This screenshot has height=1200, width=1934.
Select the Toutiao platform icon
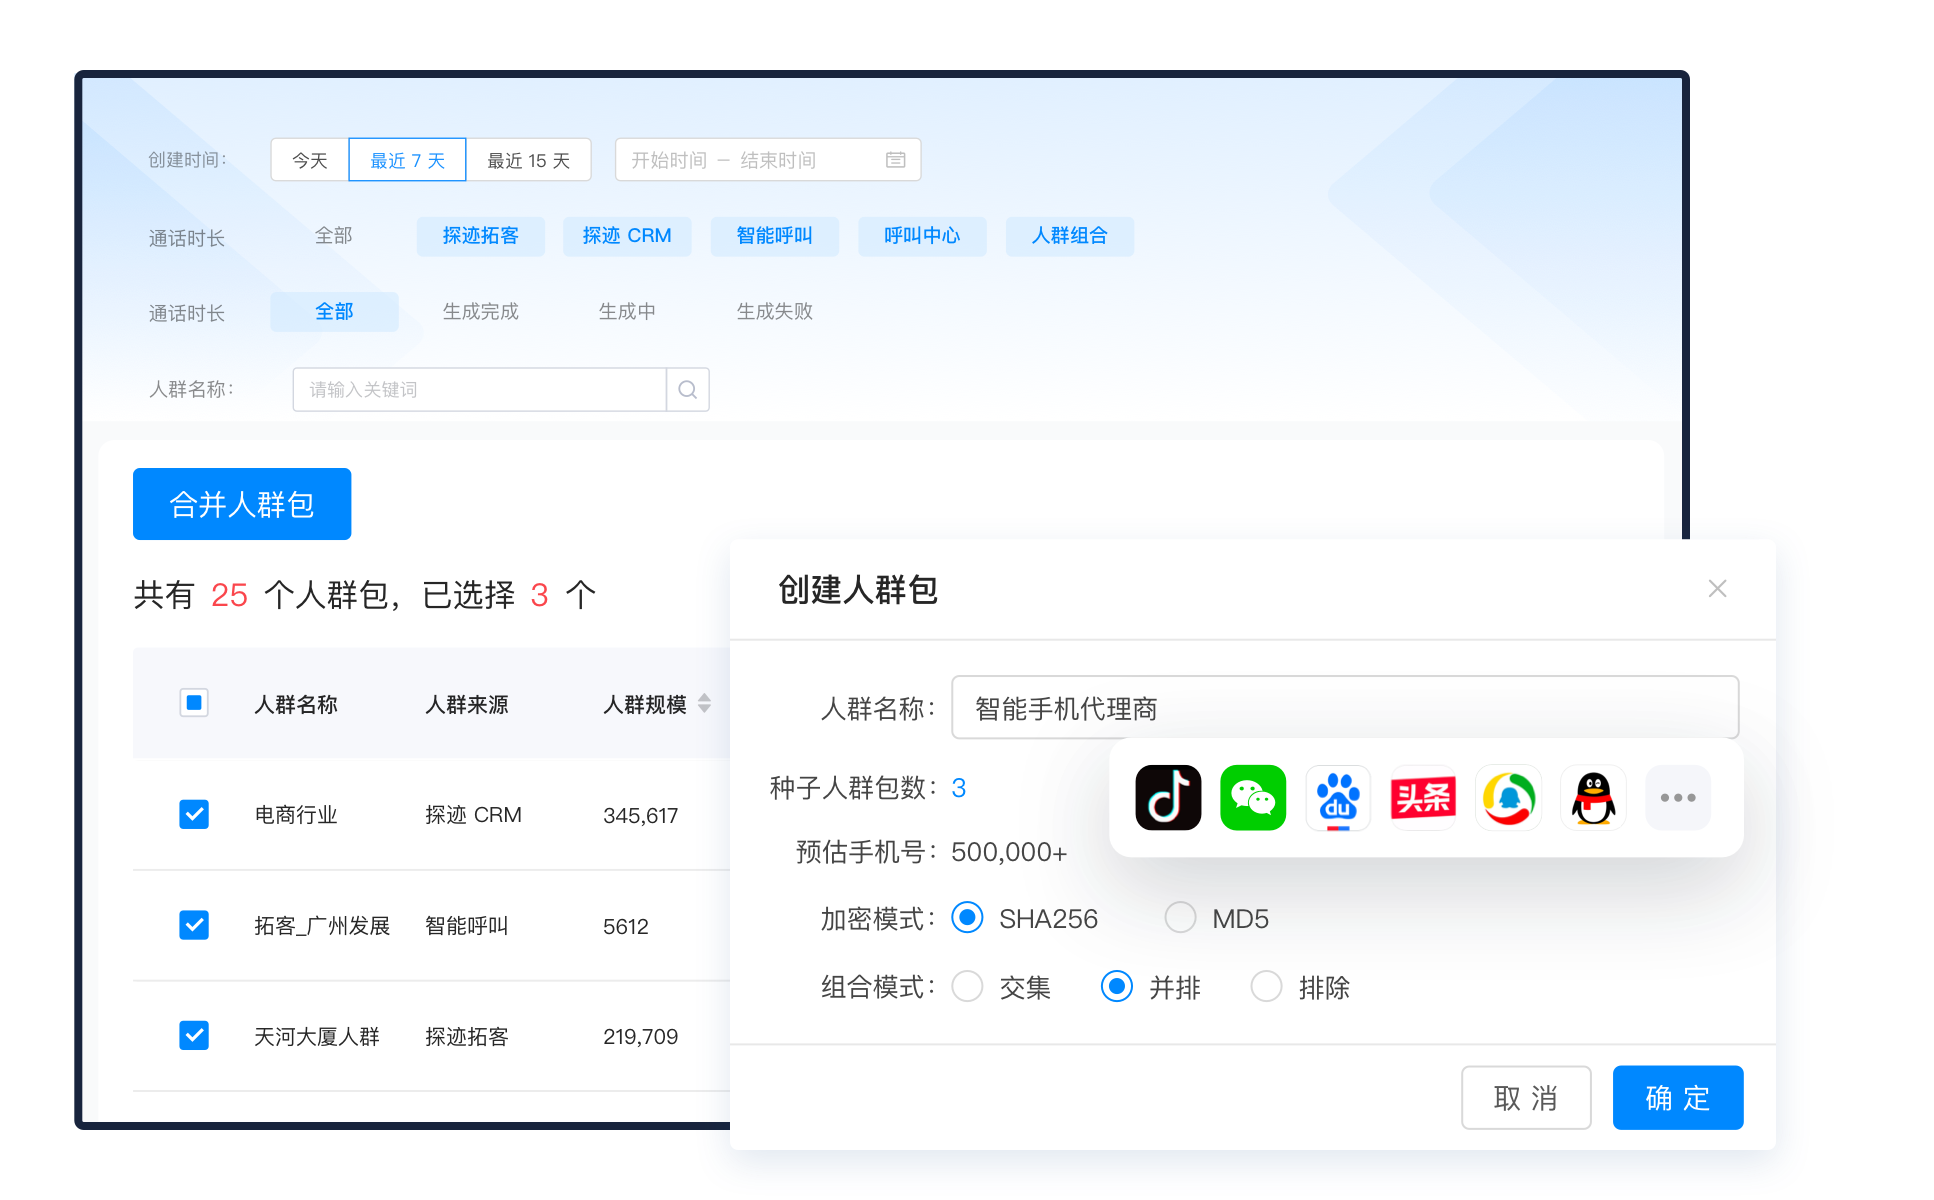coord(1422,797)
